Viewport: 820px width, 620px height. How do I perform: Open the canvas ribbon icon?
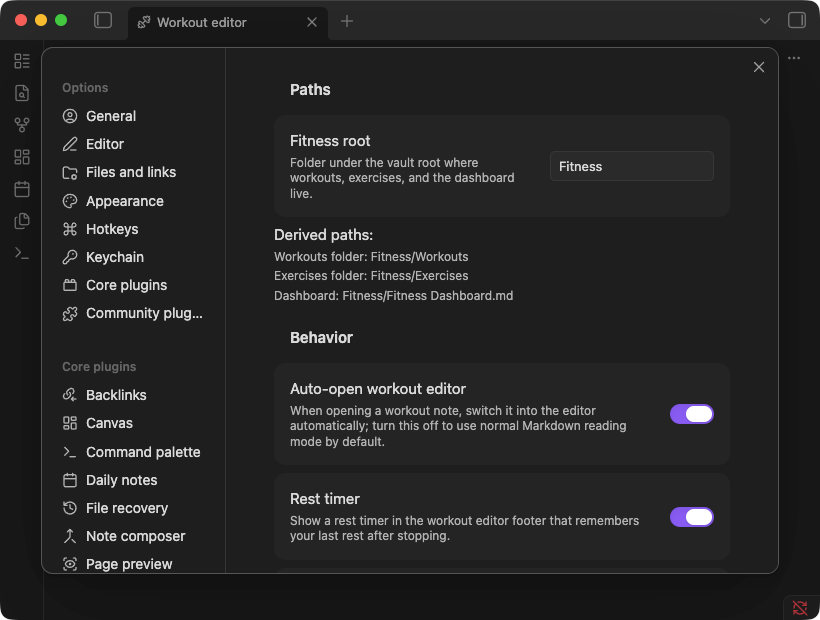[x=22, y=157]
